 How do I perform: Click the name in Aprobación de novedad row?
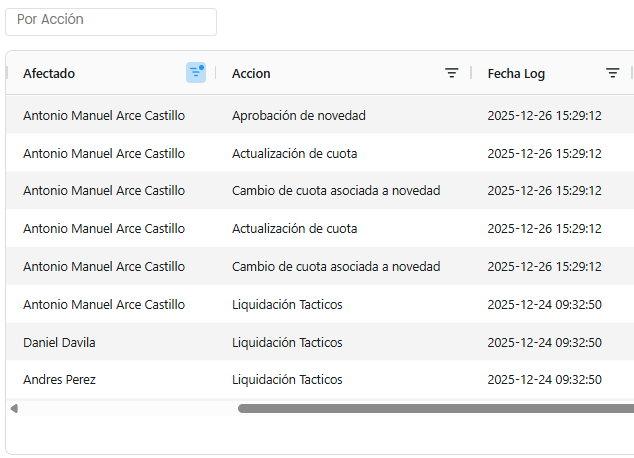pos(104,115)
